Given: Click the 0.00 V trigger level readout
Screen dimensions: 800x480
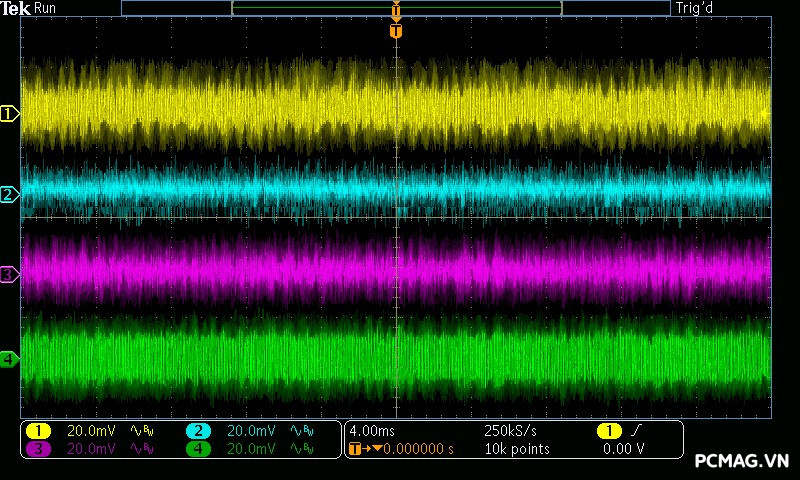Looking at the screenshot, I should click(x=623, y=449).
